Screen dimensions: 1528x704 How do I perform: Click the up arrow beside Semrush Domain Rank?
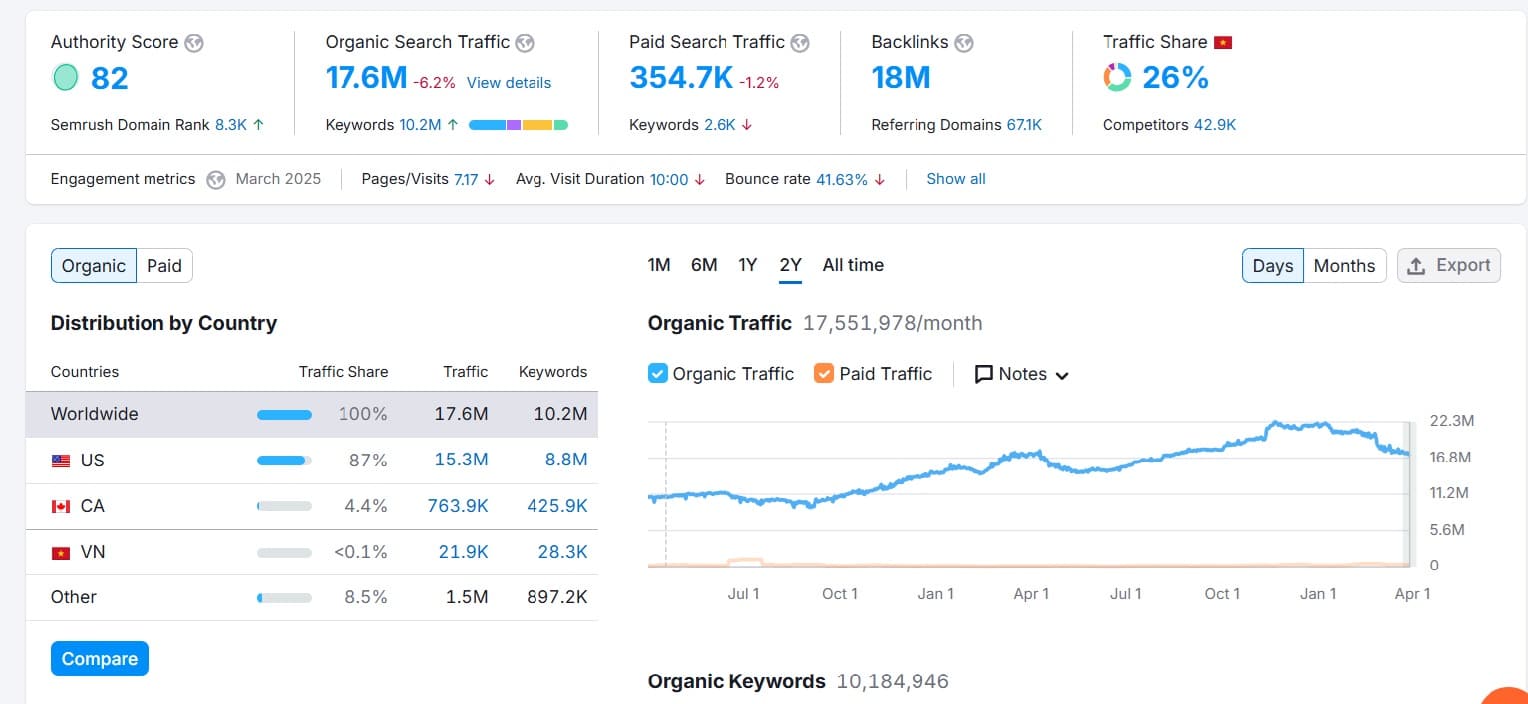[x=259, y=125]
